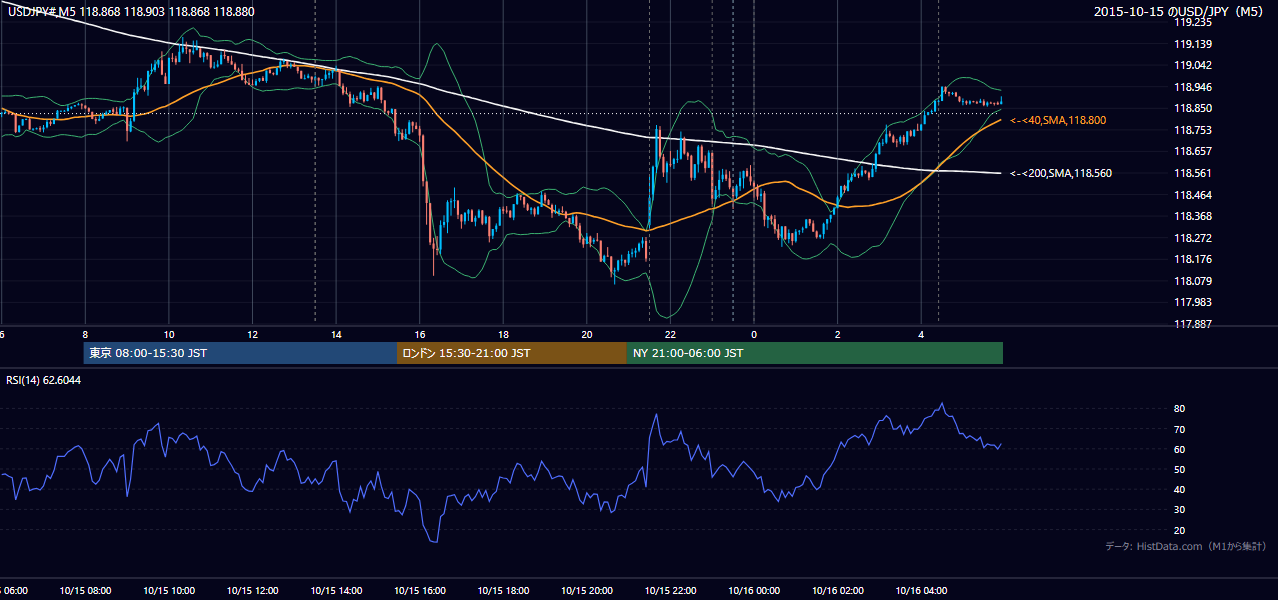Click hour label 12 under the price chart
1278x600 pixels.
252,335
